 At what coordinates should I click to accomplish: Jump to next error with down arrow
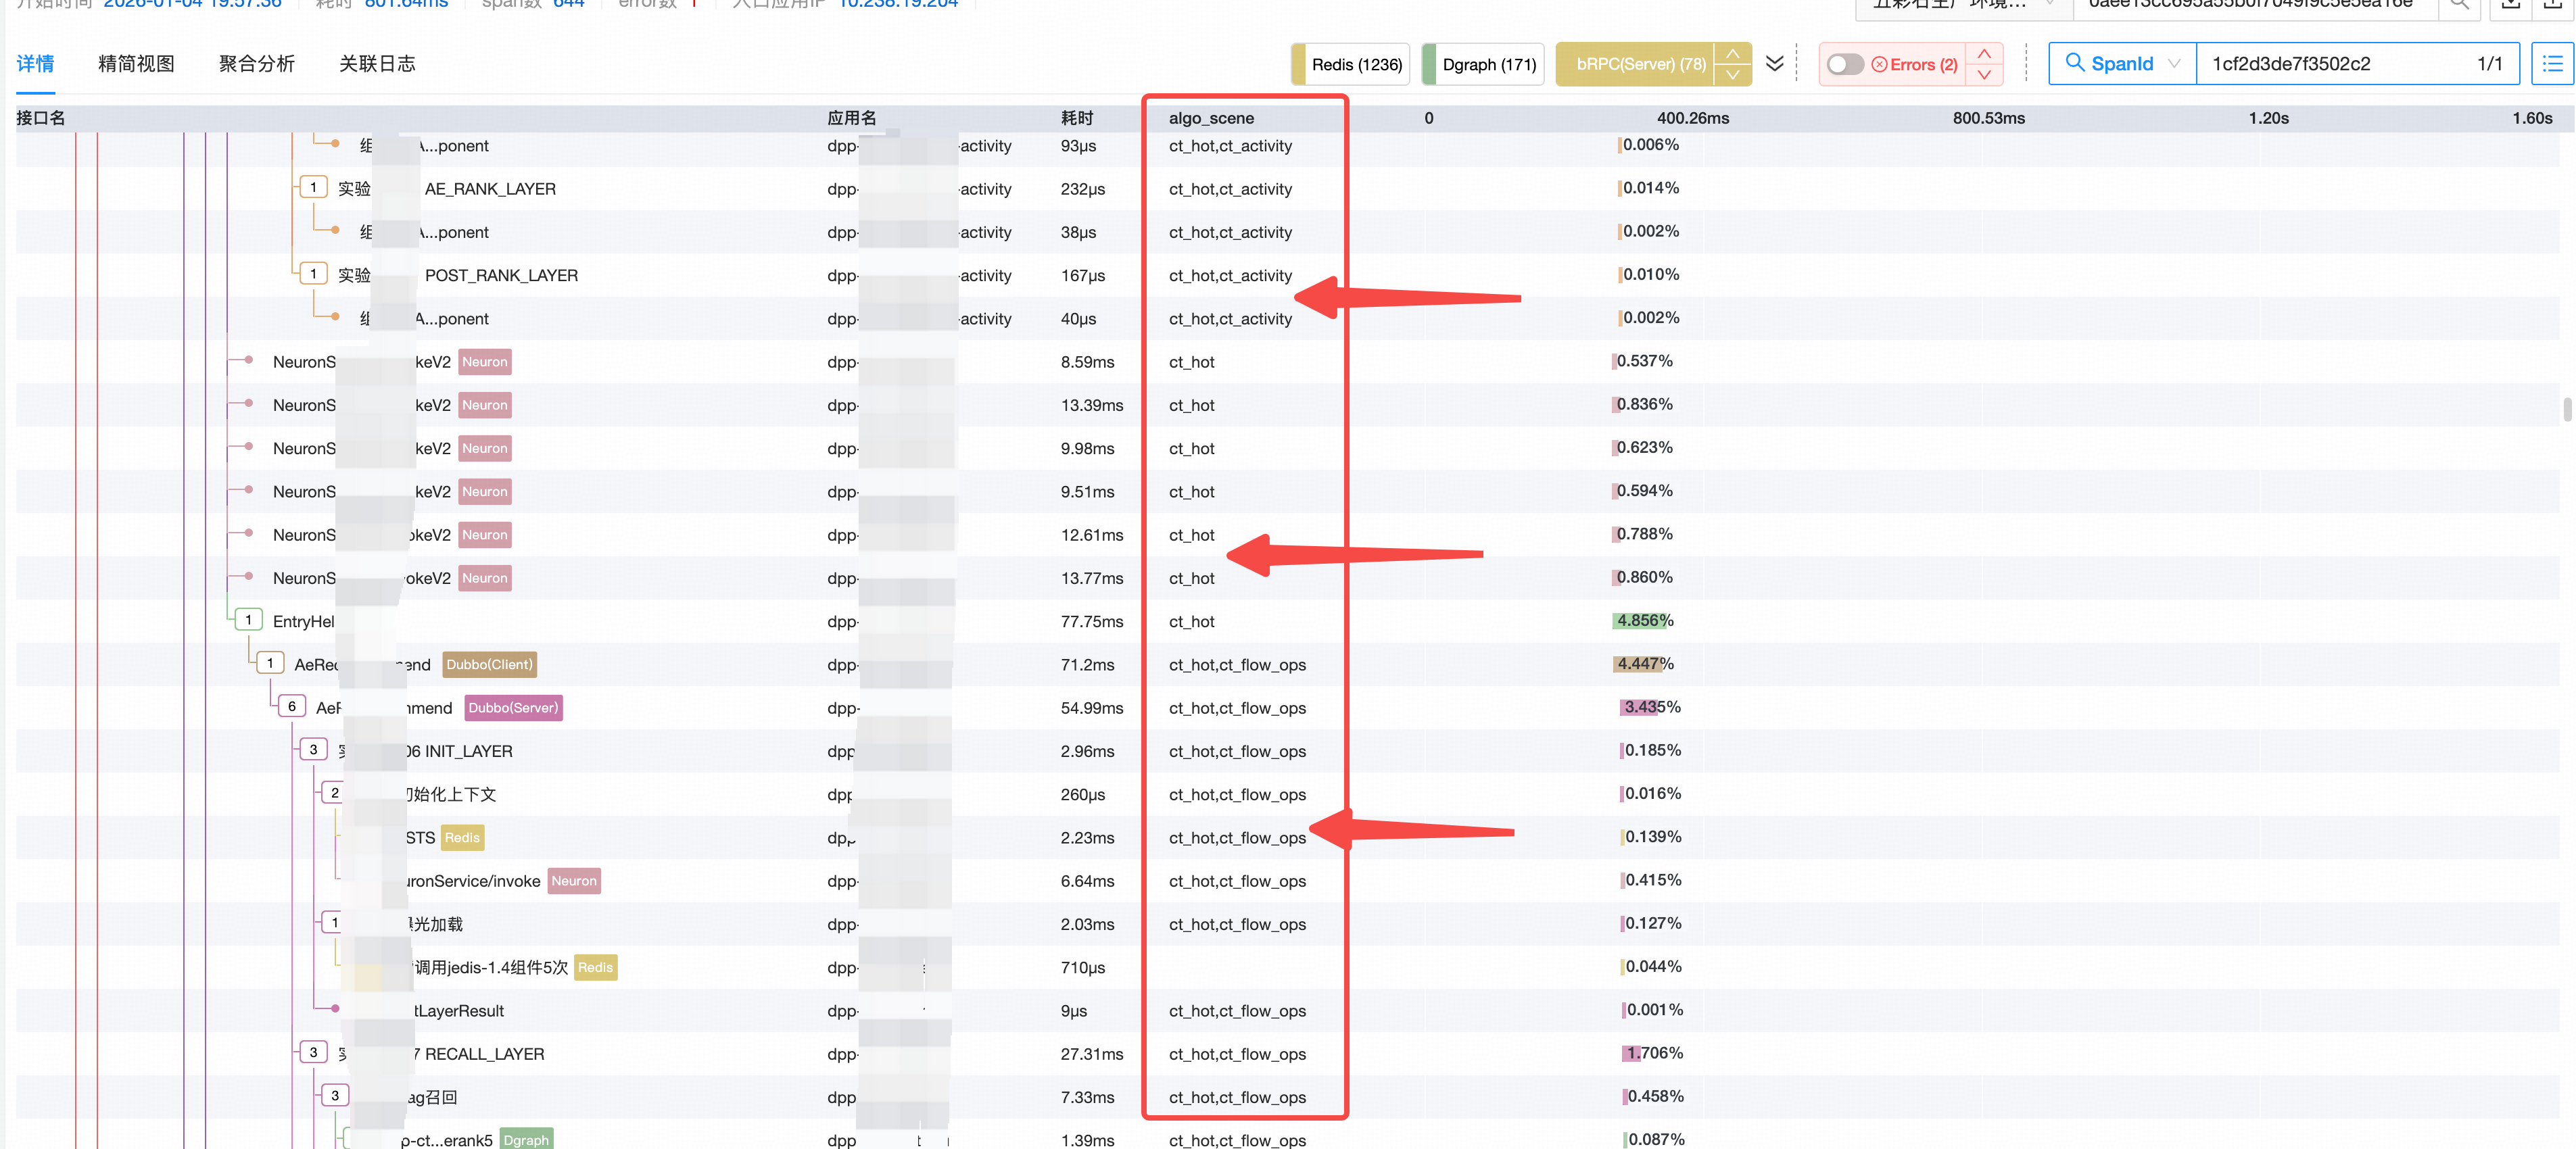pyautogui.click(x=1984, y=75)
